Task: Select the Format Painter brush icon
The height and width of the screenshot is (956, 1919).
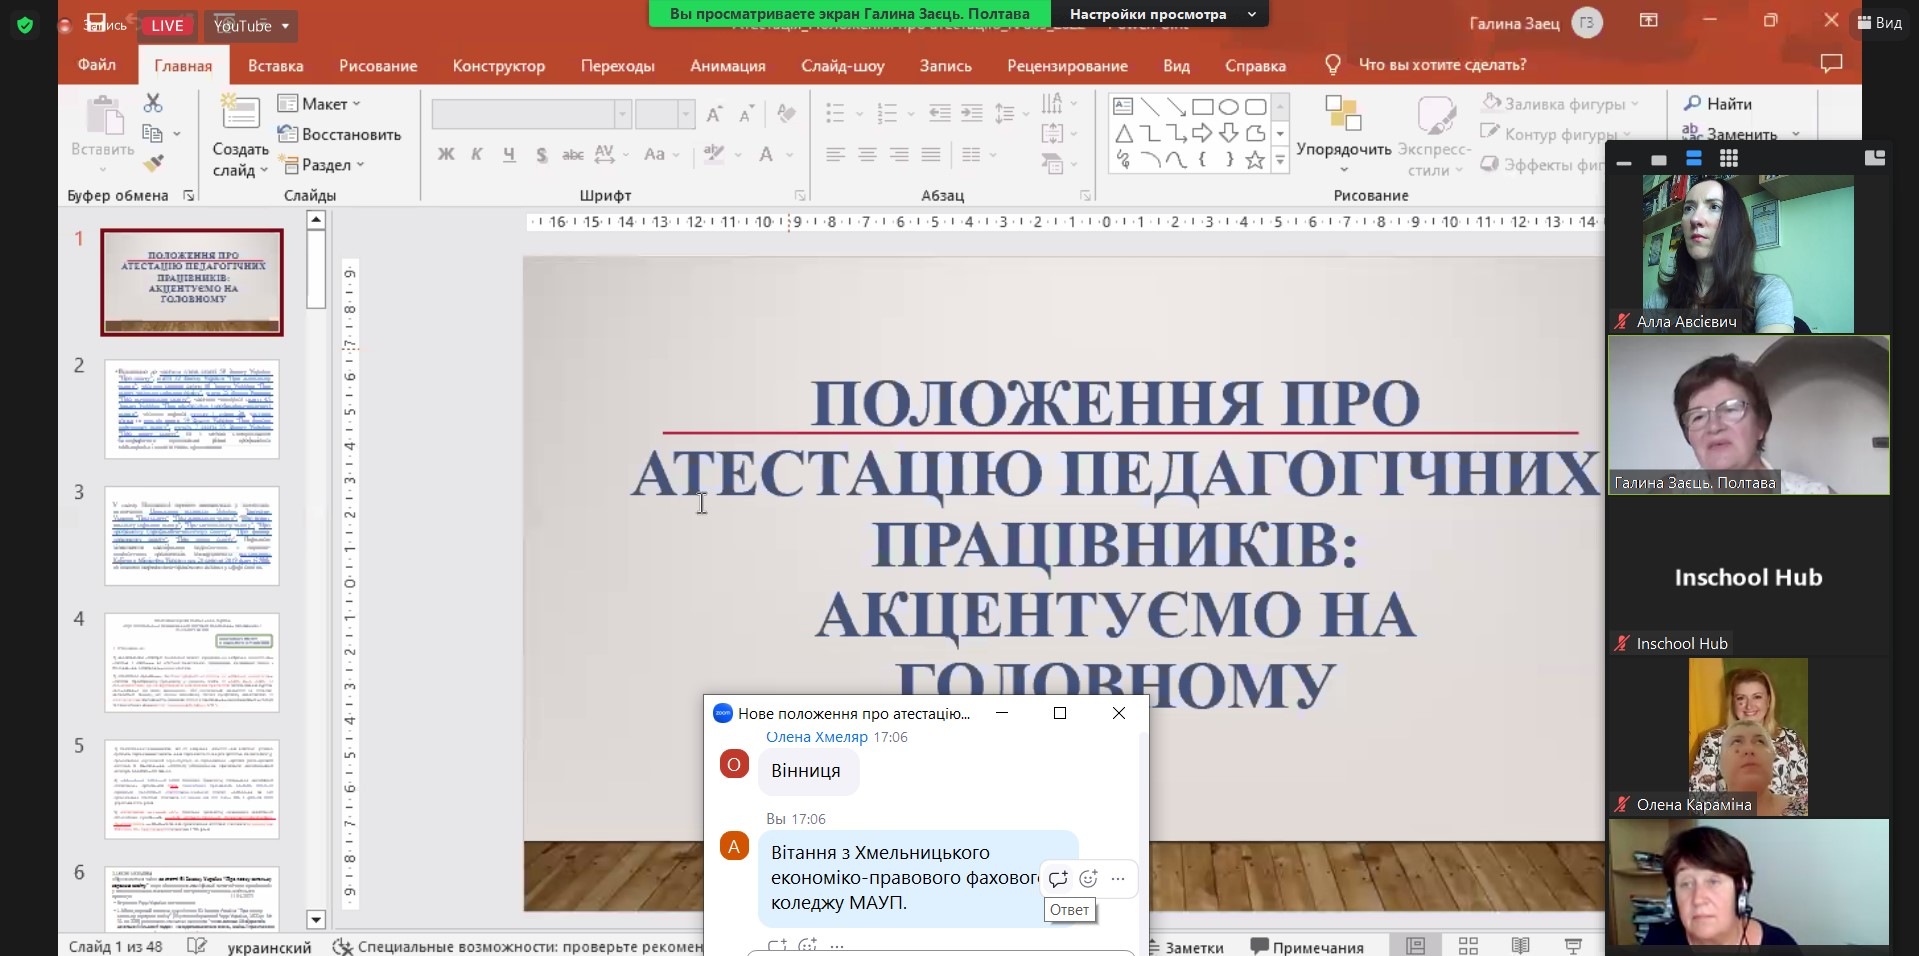Action: (x=153, y=163)
